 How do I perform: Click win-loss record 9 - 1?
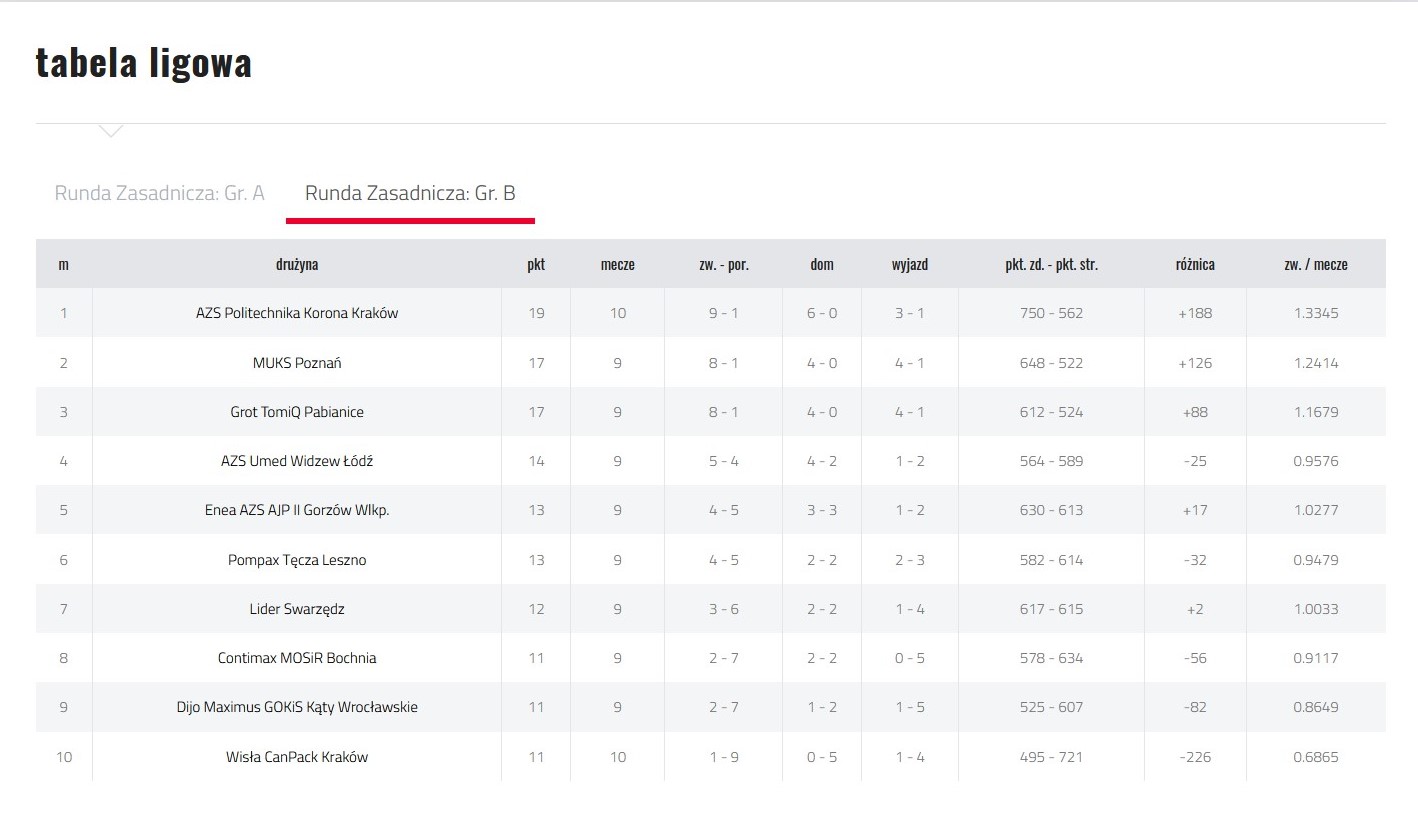[x=724, y=313]
